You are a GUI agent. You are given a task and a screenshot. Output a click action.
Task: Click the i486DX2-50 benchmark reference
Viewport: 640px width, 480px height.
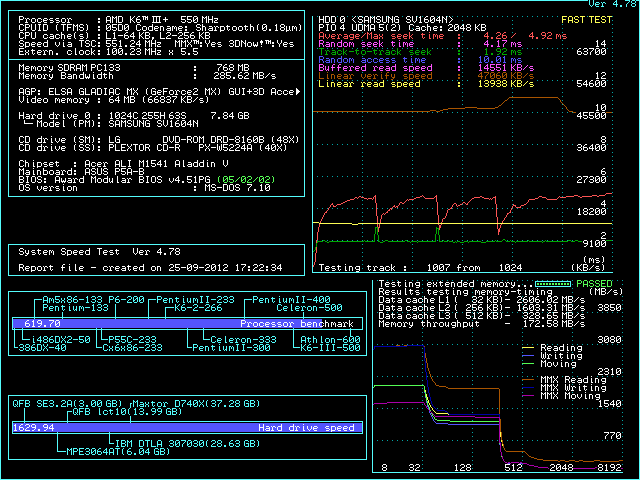click(60, 340)
